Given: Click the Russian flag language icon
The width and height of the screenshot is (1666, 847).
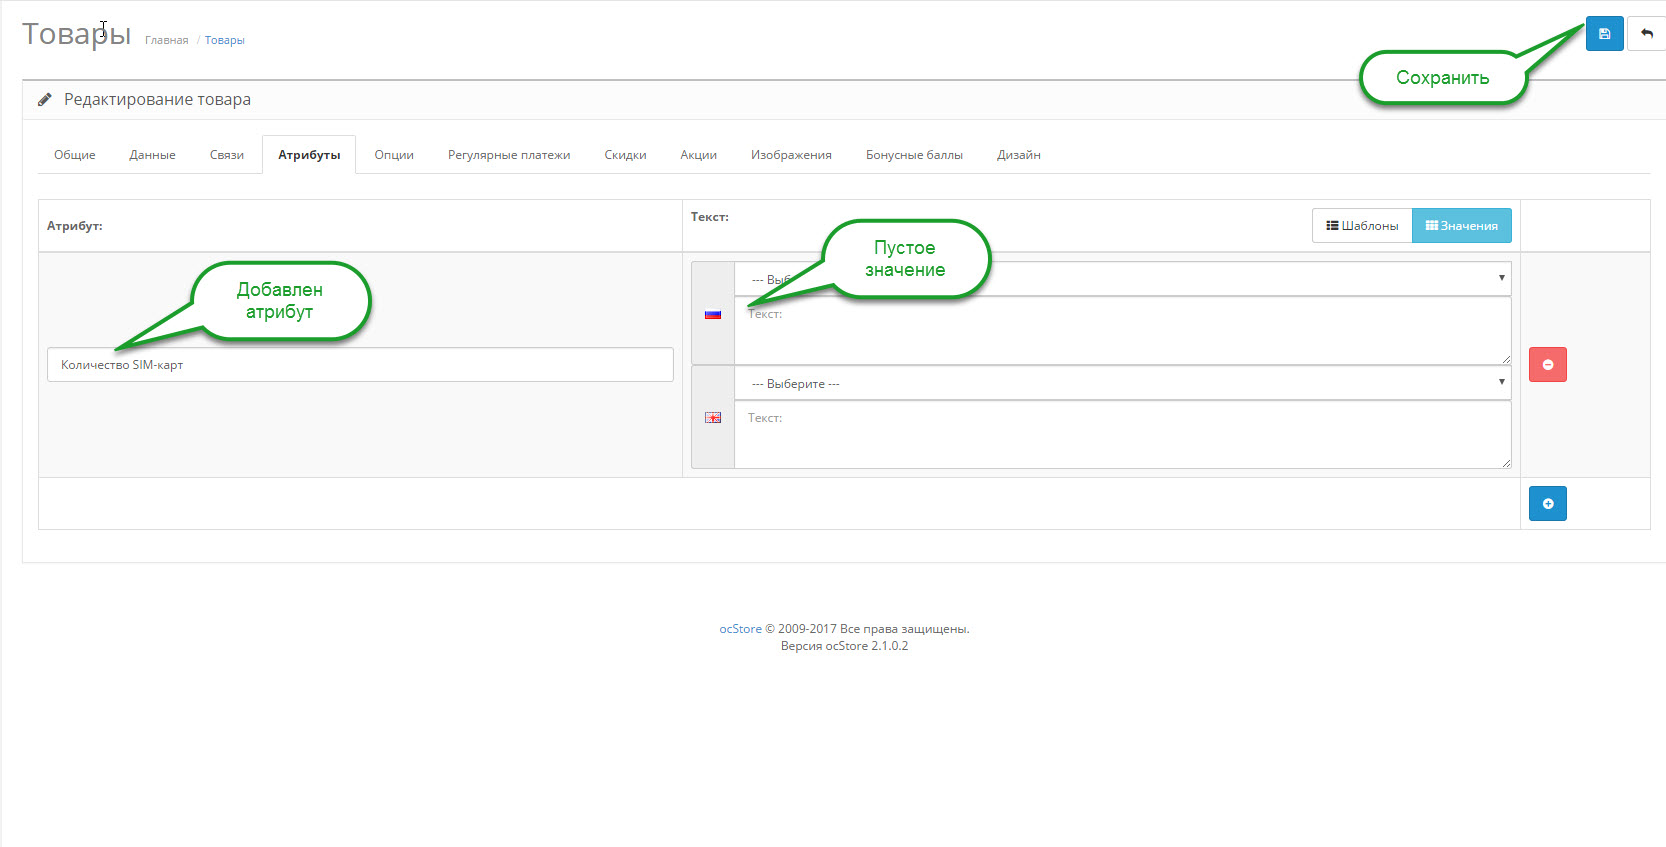Looking at the screenshot, I should (713, 314).
